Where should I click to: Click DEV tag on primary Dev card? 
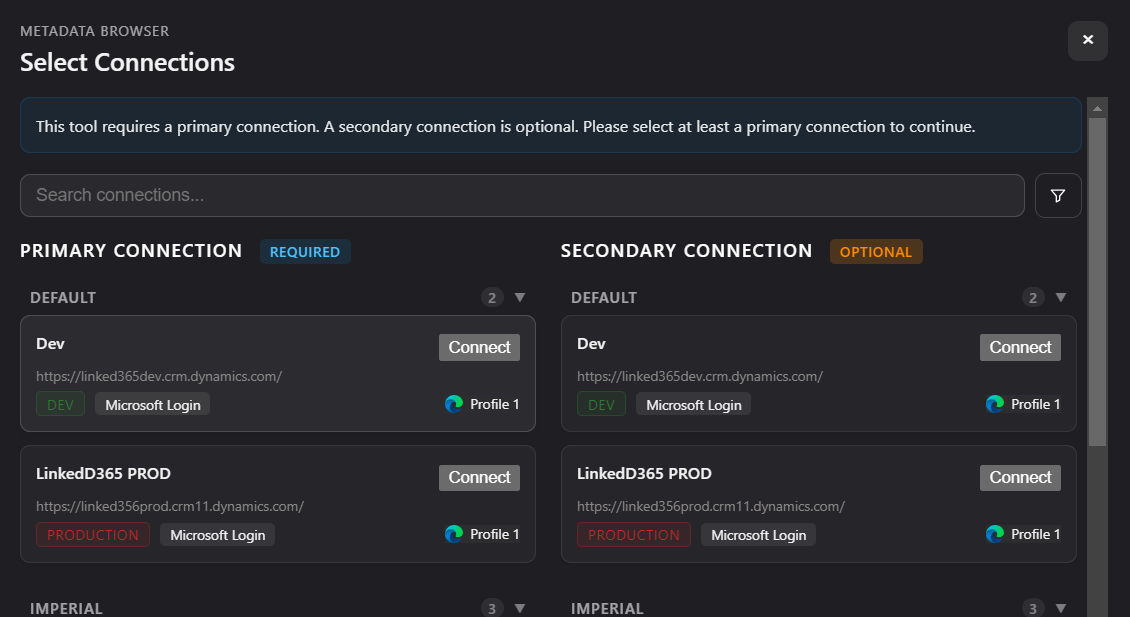coord(61,404)
